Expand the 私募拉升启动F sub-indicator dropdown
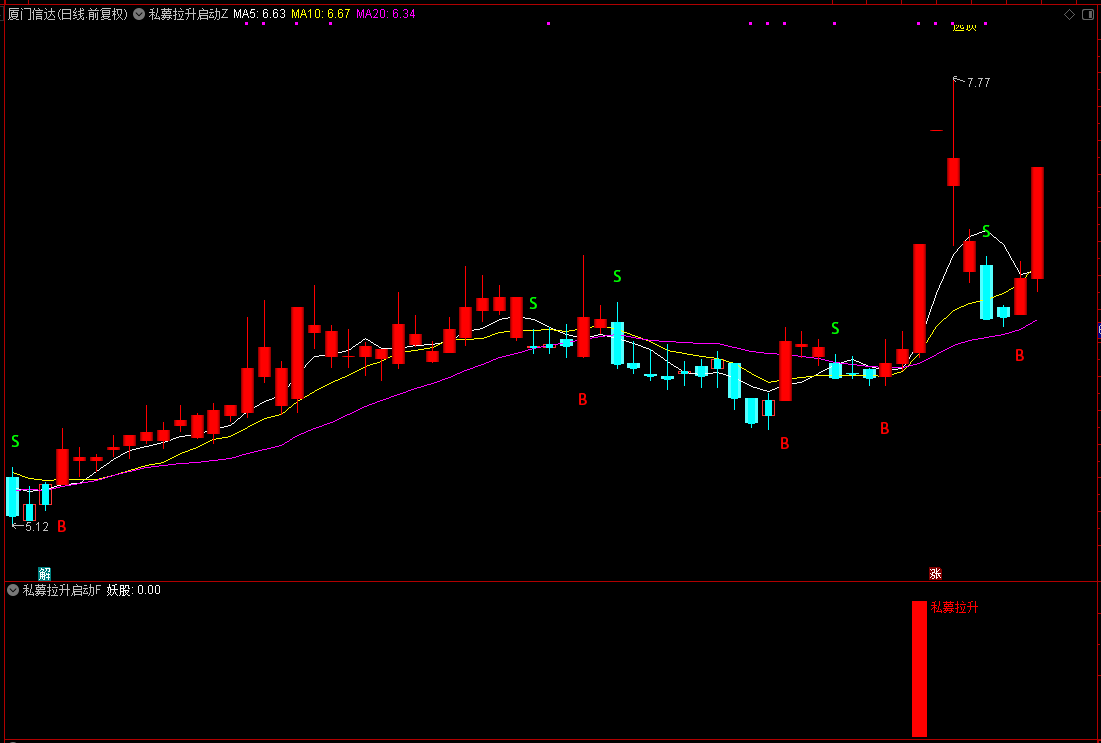 click(13, 590)
